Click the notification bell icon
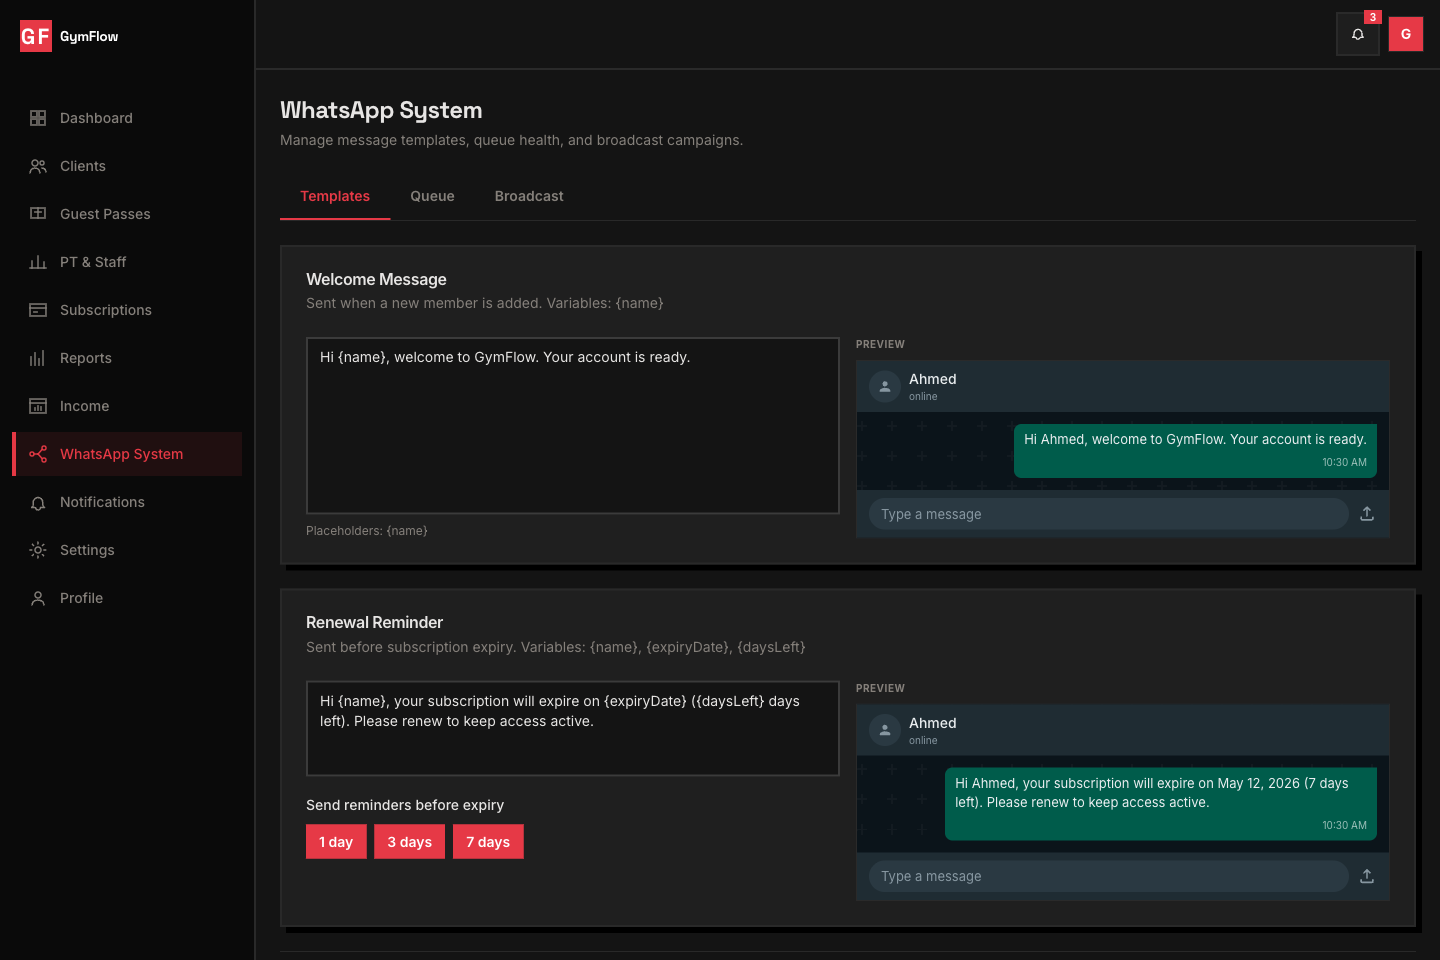The width and height of the screenshot is (1440, 960). click(1357, 34)
